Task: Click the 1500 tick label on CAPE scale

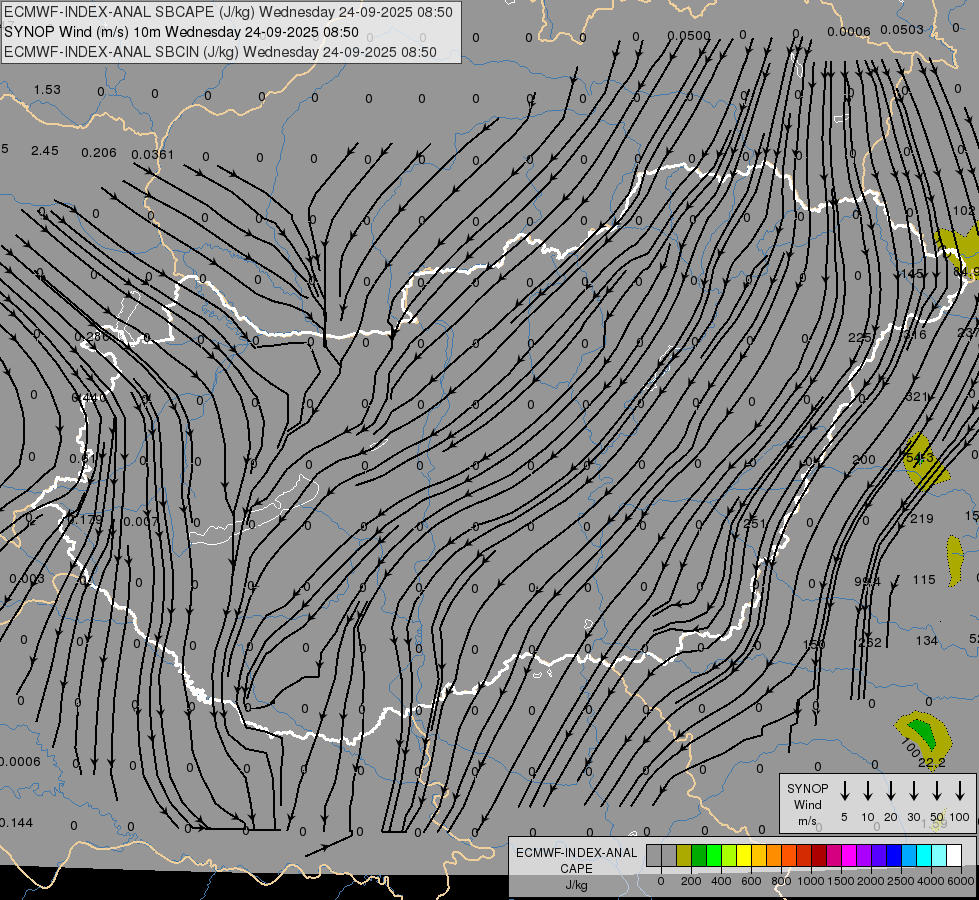Action: pos(841,881)
